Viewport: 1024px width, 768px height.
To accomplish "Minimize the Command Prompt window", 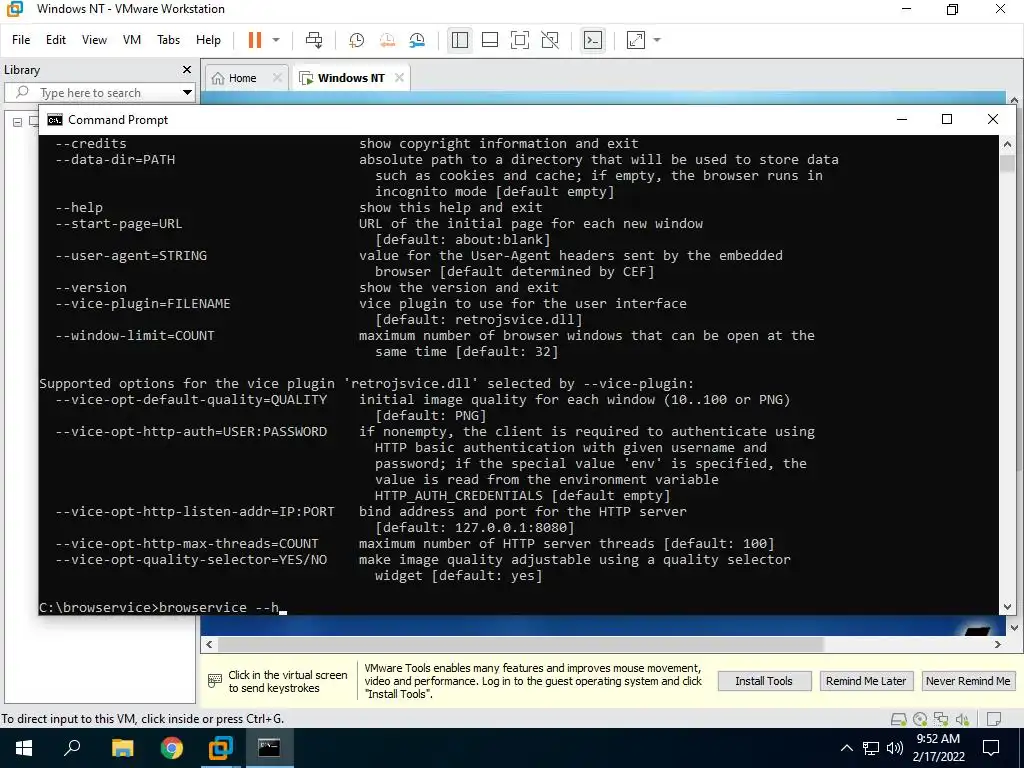I will (902, 120).
